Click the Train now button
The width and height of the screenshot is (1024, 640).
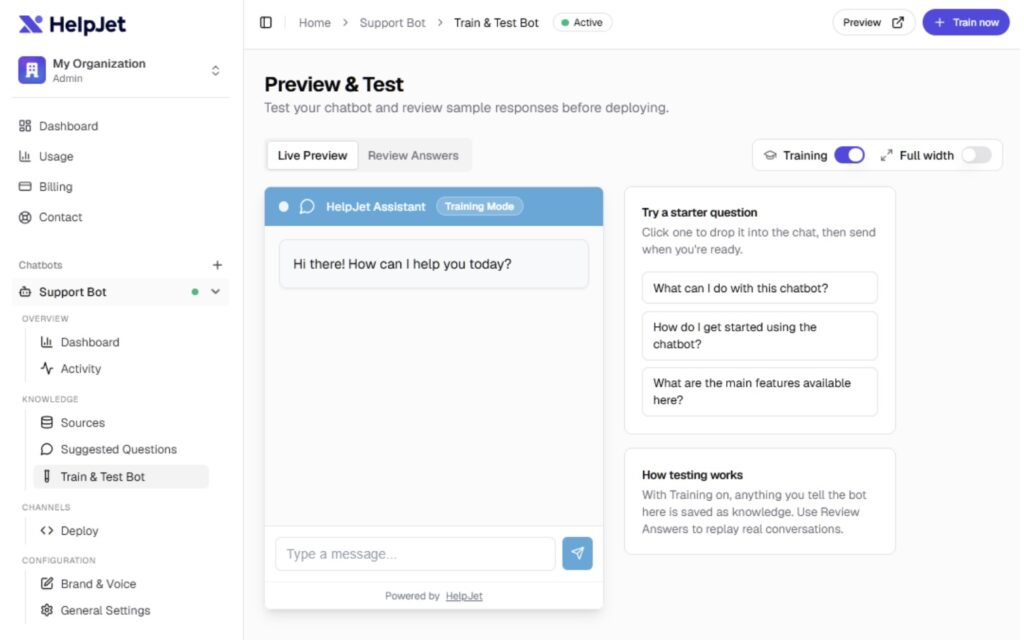966,23
